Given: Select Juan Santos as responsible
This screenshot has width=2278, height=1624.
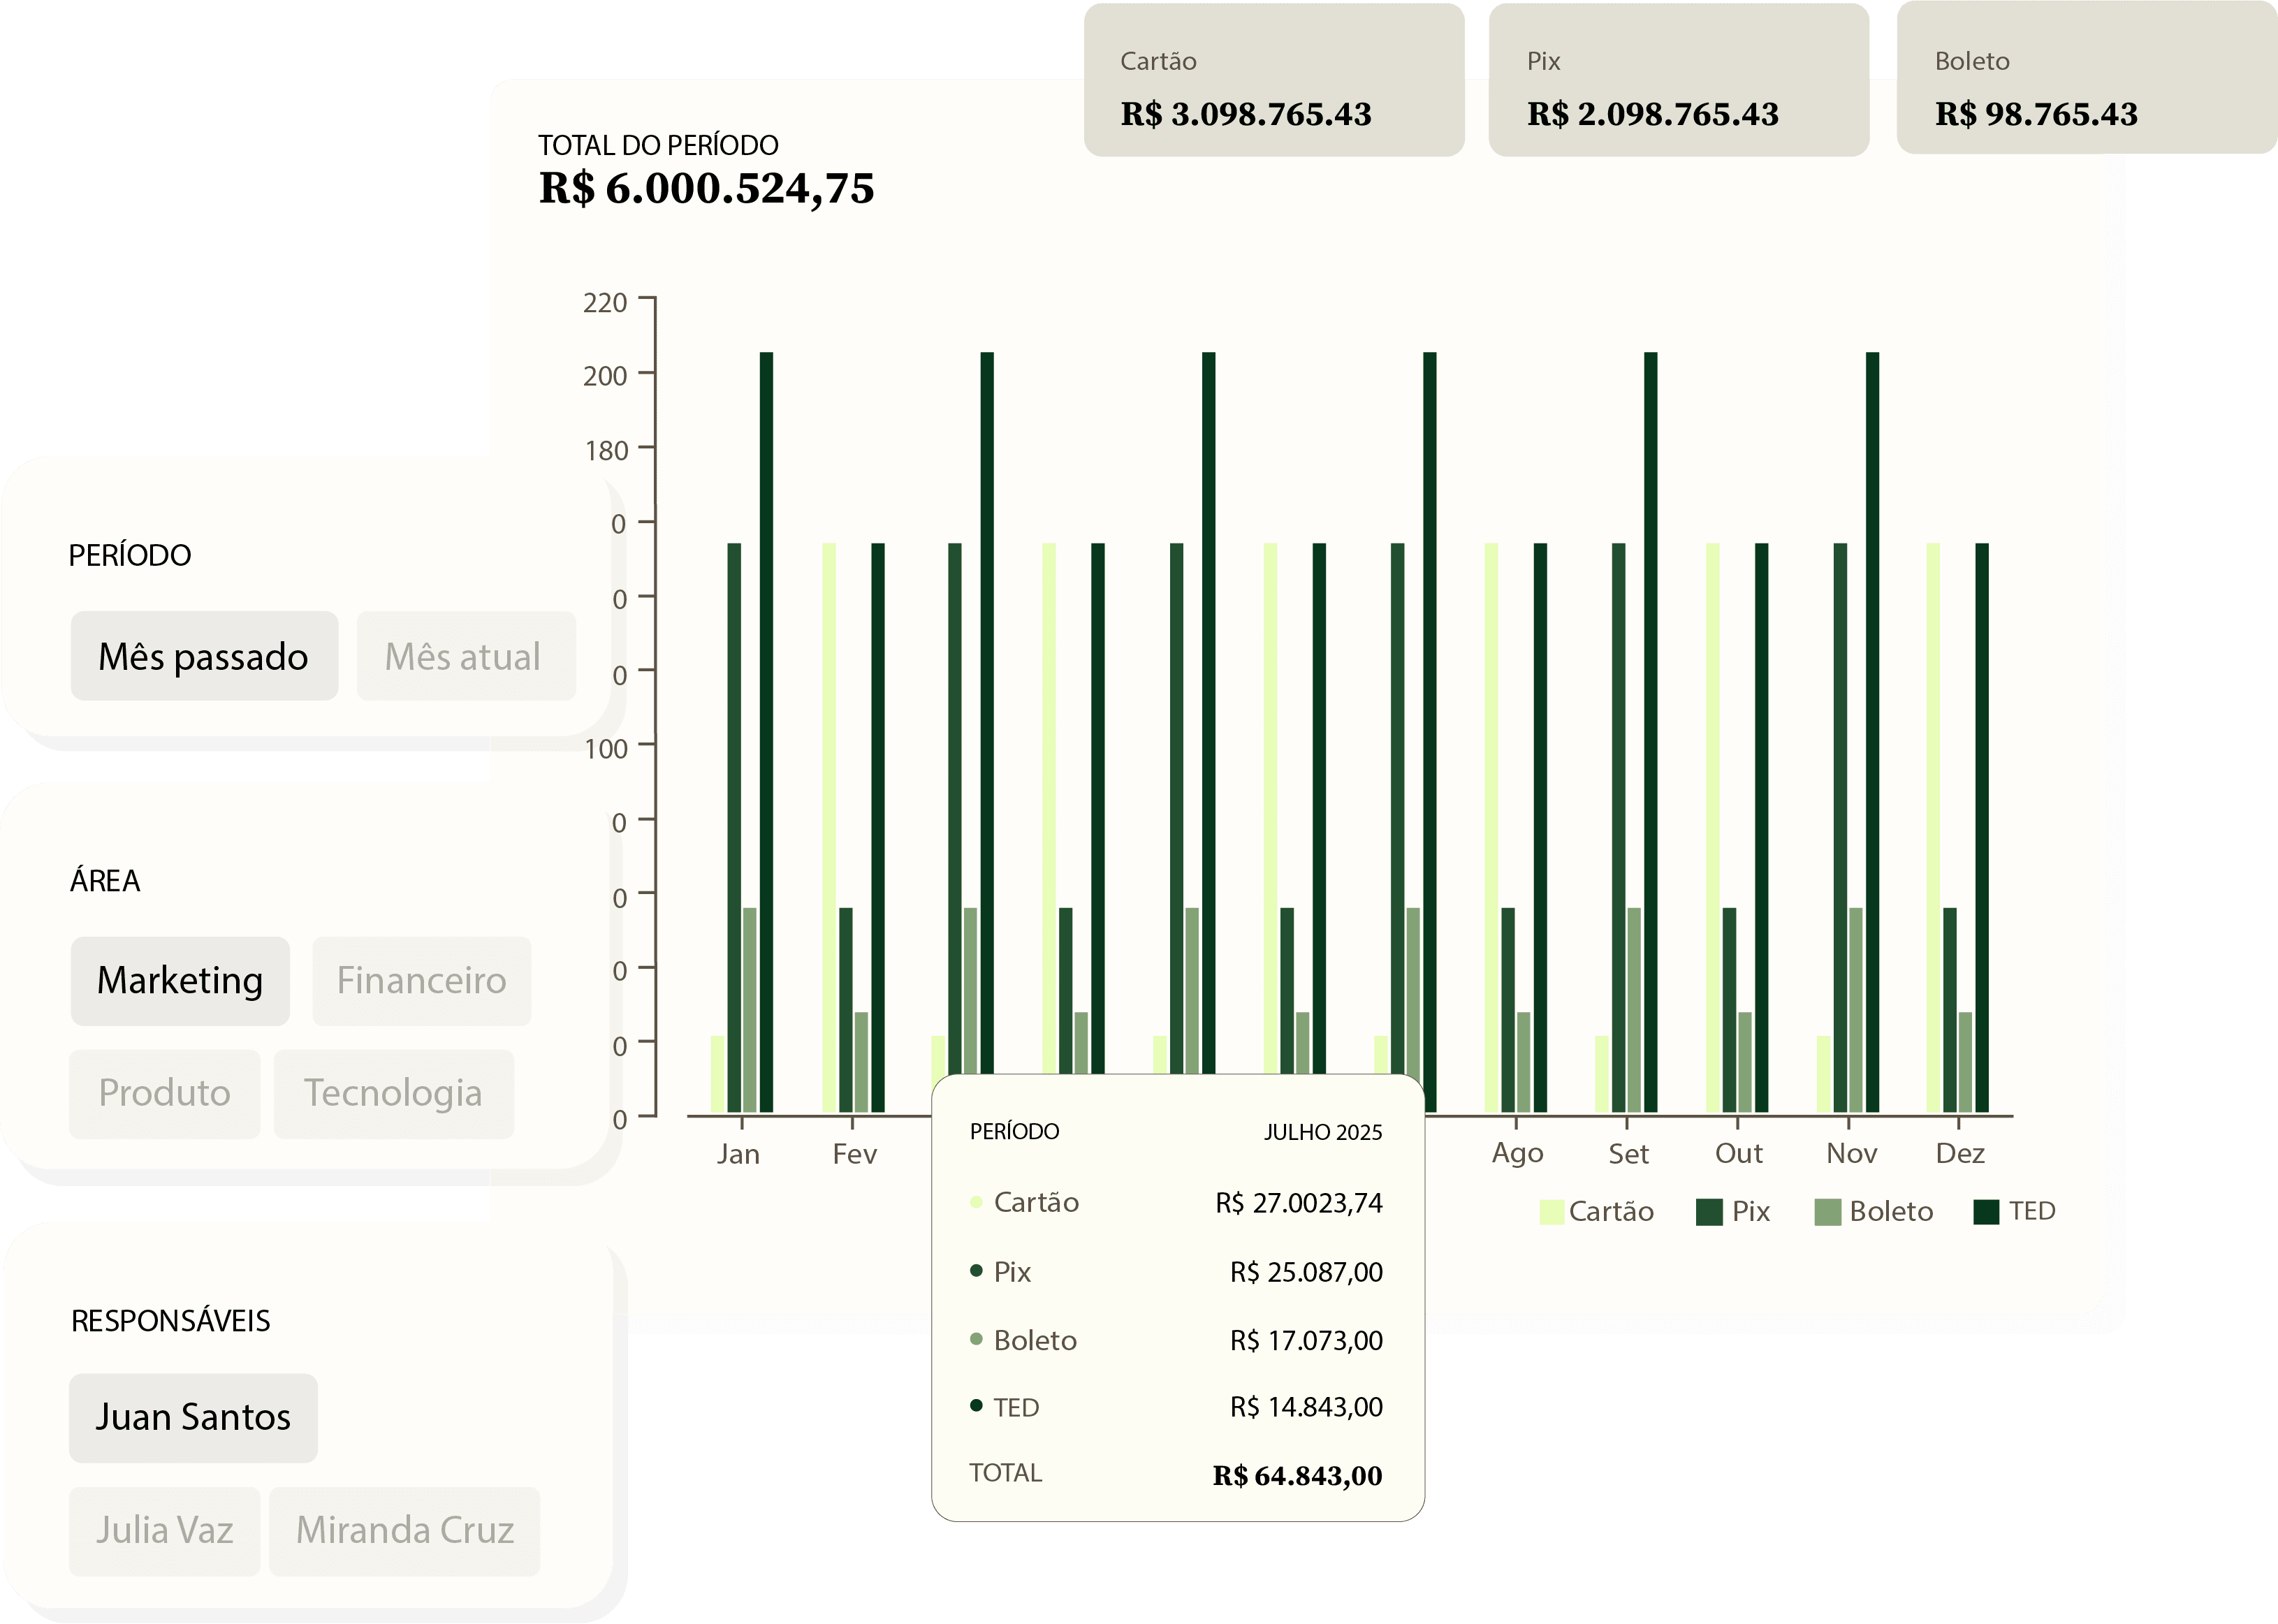Looking at the screenshot, I should pos(193,1417).
